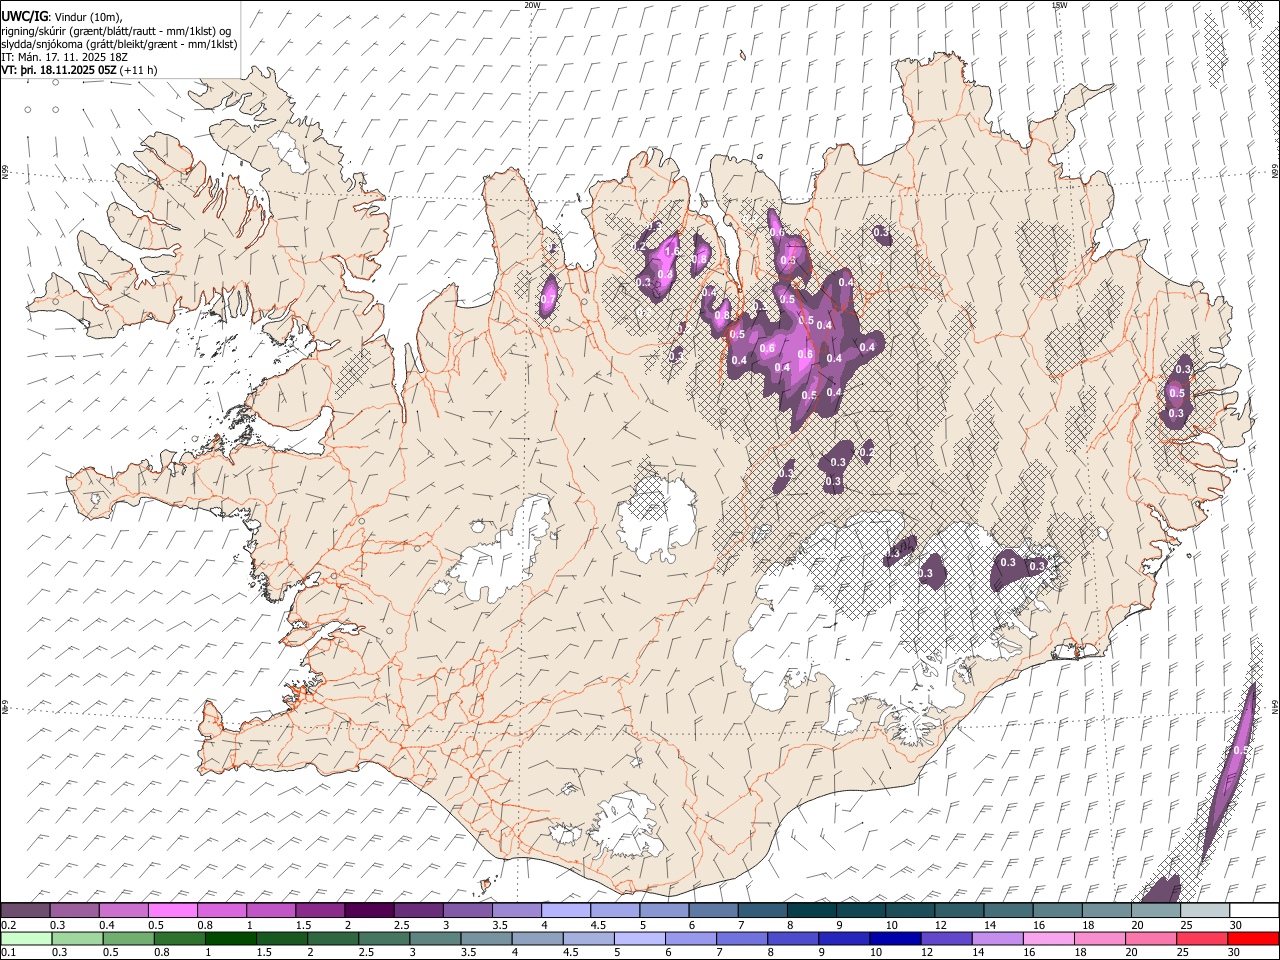Viewport: 1280px width, 960px height.
Task: Click the '0.7' precipitation value on the map
Action: tap(548, 299)
